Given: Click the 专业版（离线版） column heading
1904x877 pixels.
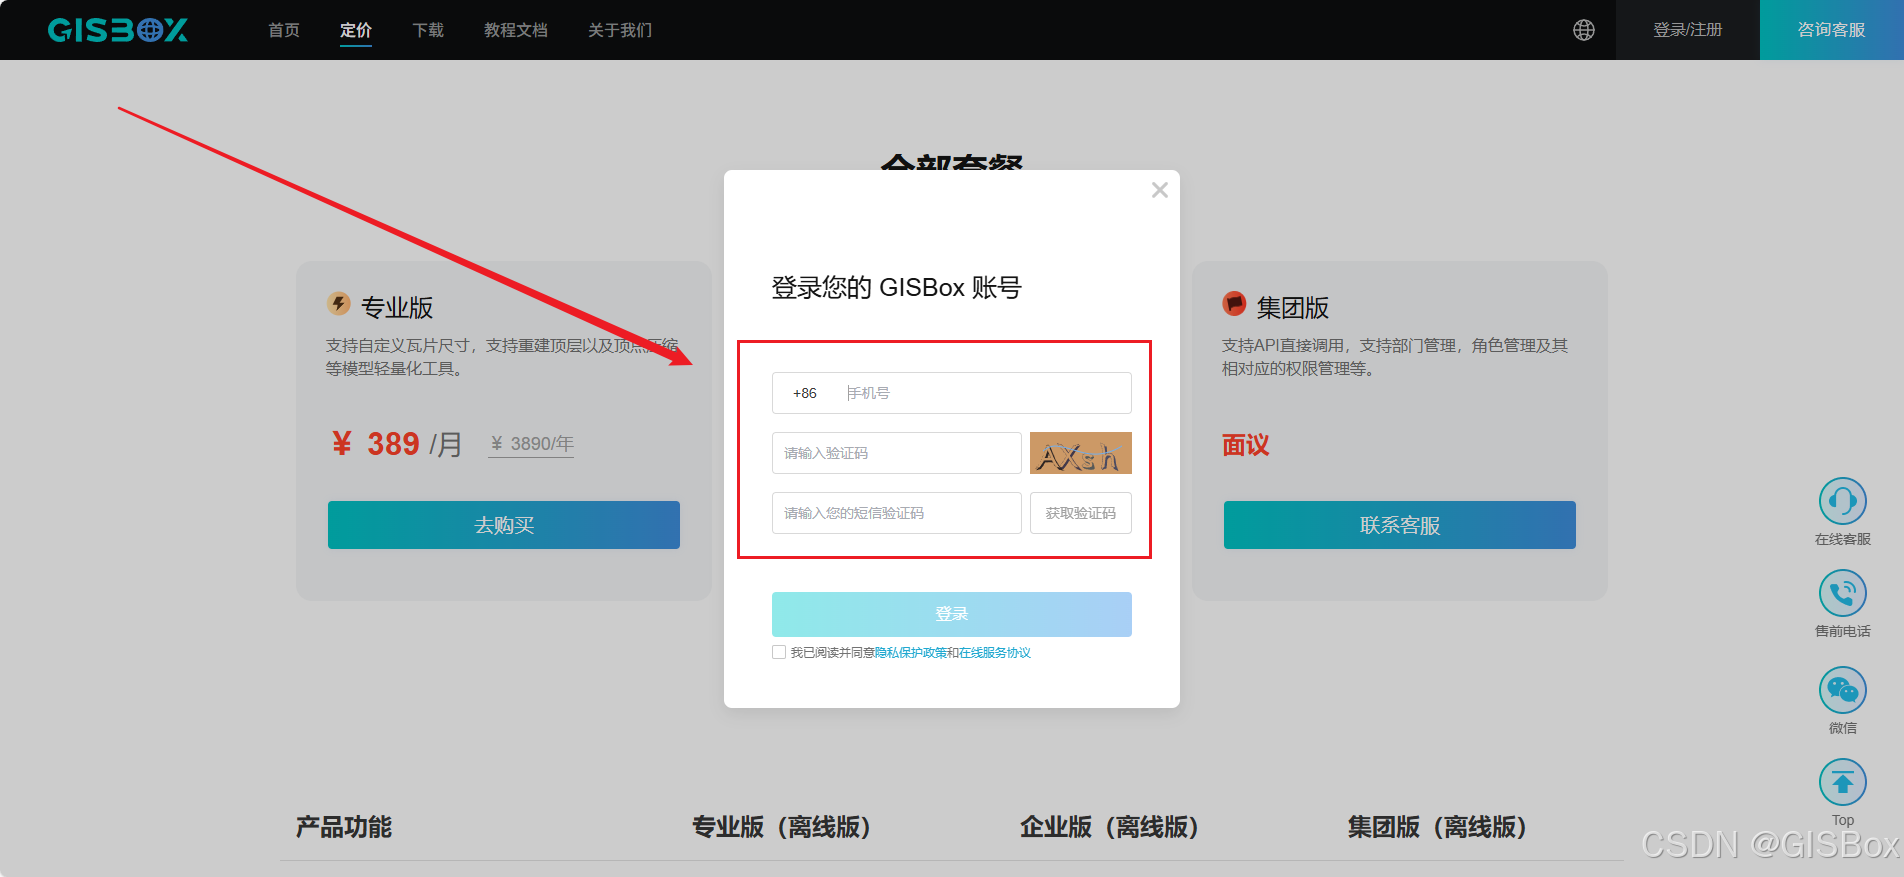Looking at the screenshot, I should [x=782, y=827].
